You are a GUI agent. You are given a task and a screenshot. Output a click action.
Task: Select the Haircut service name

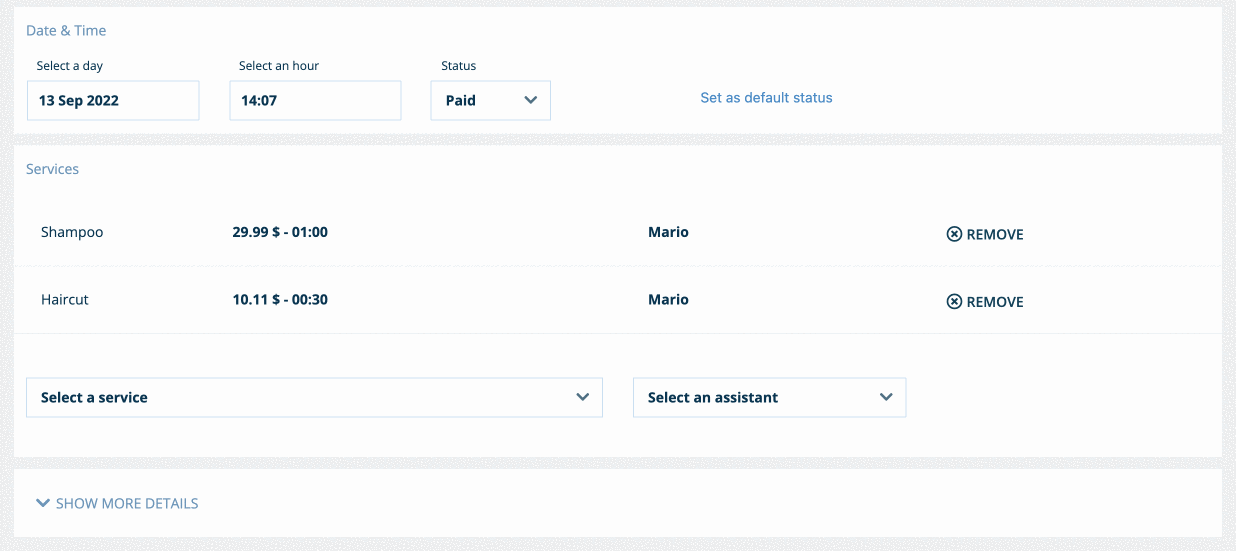tap(65, 299)
